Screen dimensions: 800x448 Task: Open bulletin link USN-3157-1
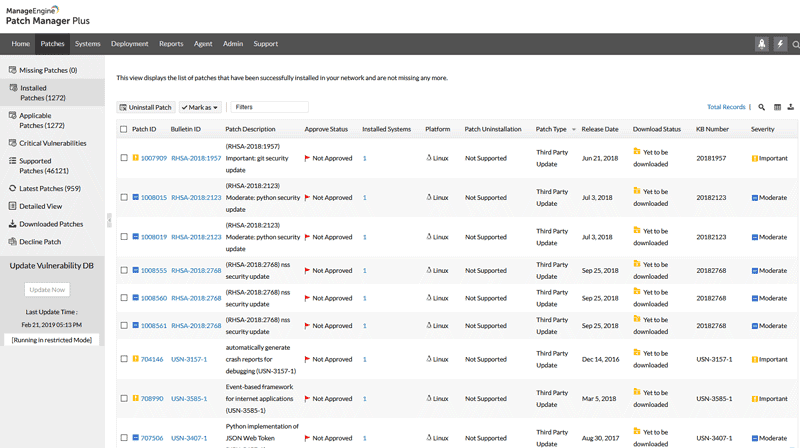pyautogui.click(x=189, y=359)
